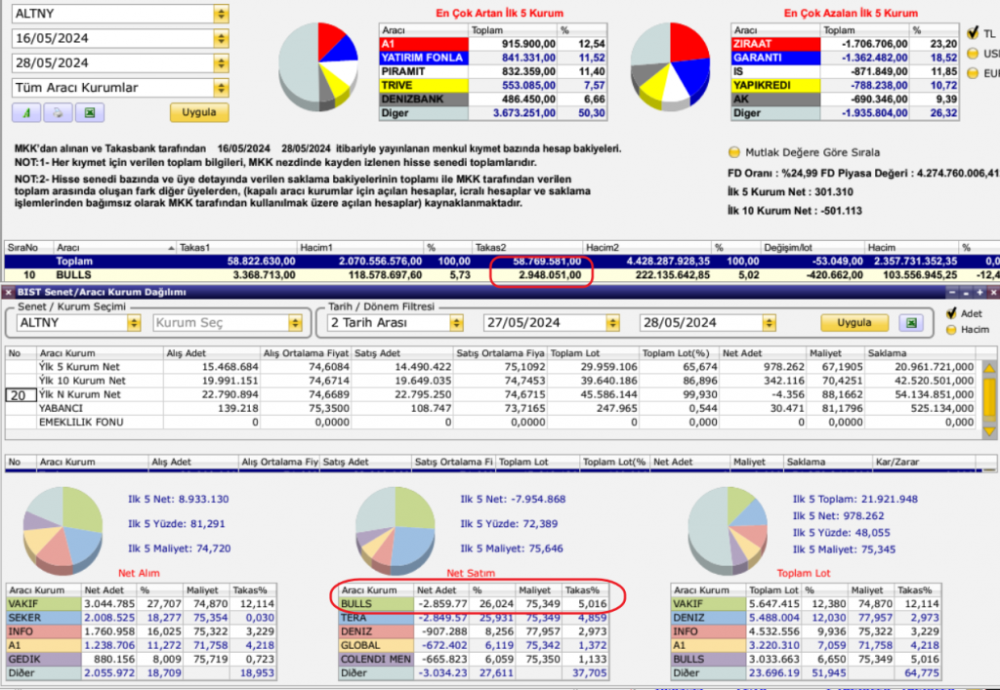Screen dimensions: 1000x690
Task: Open the 16/05/2024 start date dropdown
Action: tap(221, 38)
